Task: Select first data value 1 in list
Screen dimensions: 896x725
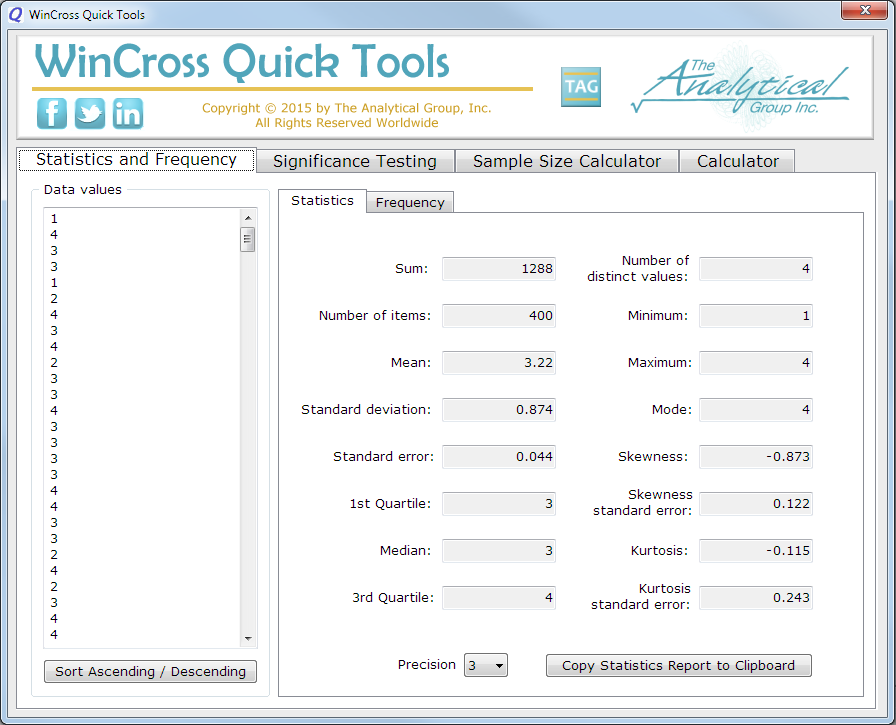Action: pos(54,219)
